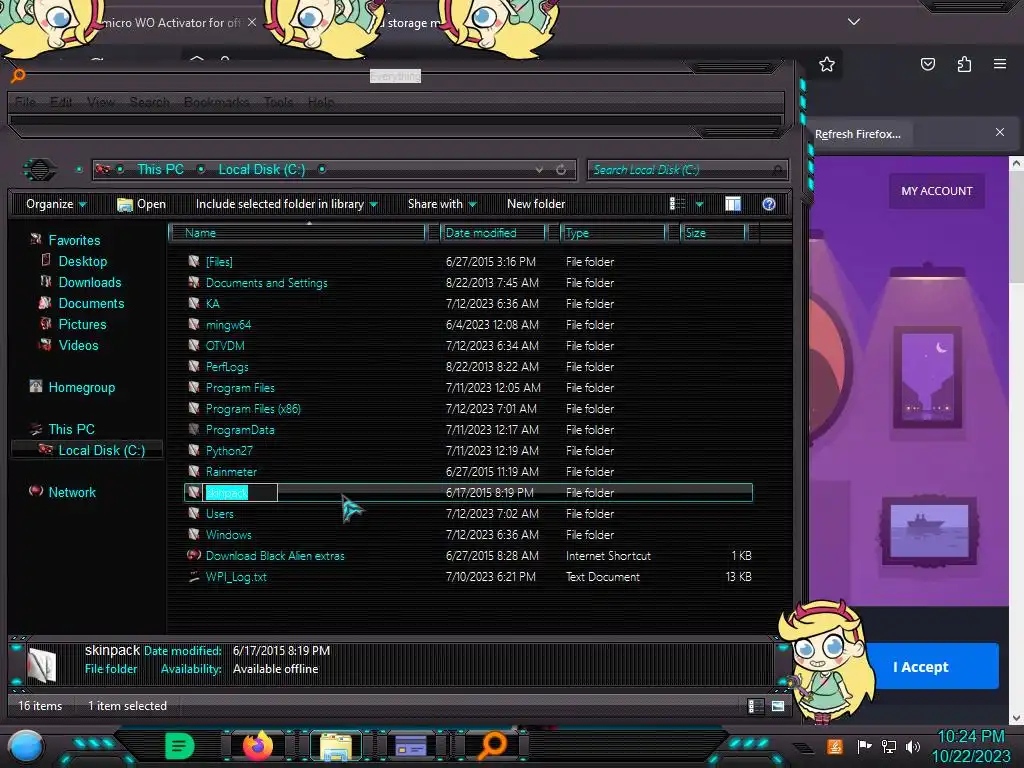Select Homegroup in navigation pane
This screenshot has width=1024, height=768.
click(x=82, y=387)
